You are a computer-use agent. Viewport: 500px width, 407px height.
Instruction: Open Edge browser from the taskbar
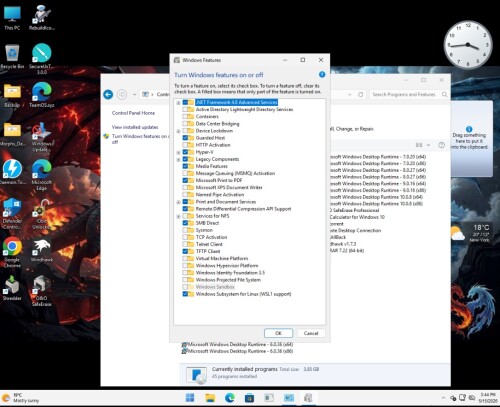[x=229, y=397]
